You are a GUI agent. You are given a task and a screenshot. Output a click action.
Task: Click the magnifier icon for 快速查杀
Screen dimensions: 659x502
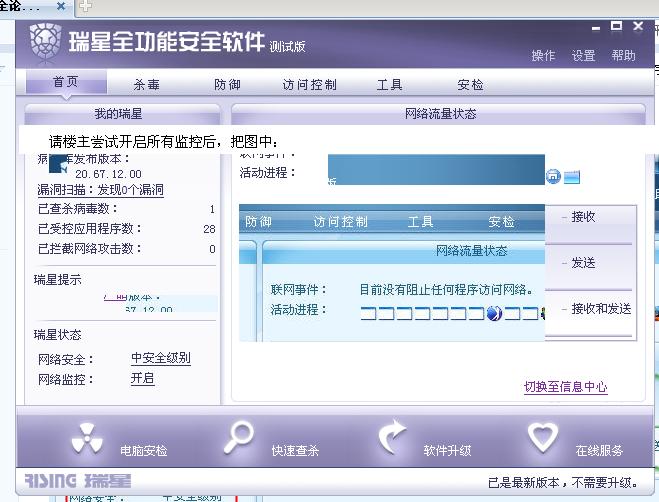coord(238,437)
